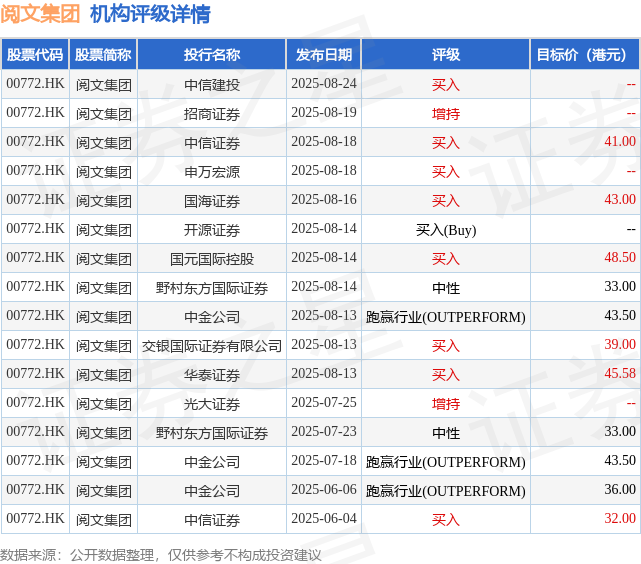Click the target price 39.00

pyautogui.click(x=620, y=345)
